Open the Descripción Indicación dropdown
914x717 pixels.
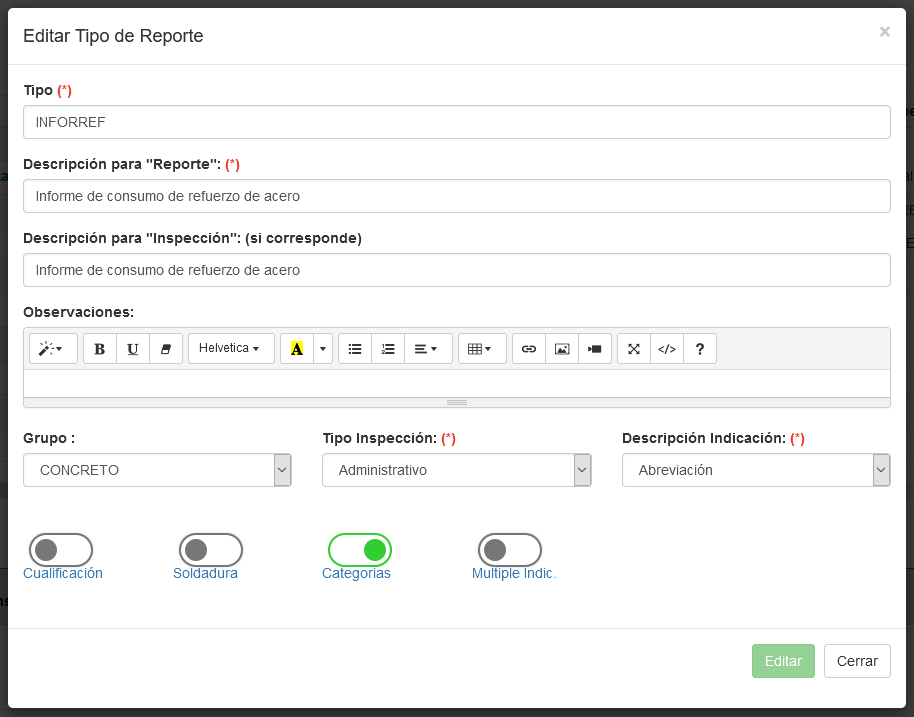click(x=756, y=470)
